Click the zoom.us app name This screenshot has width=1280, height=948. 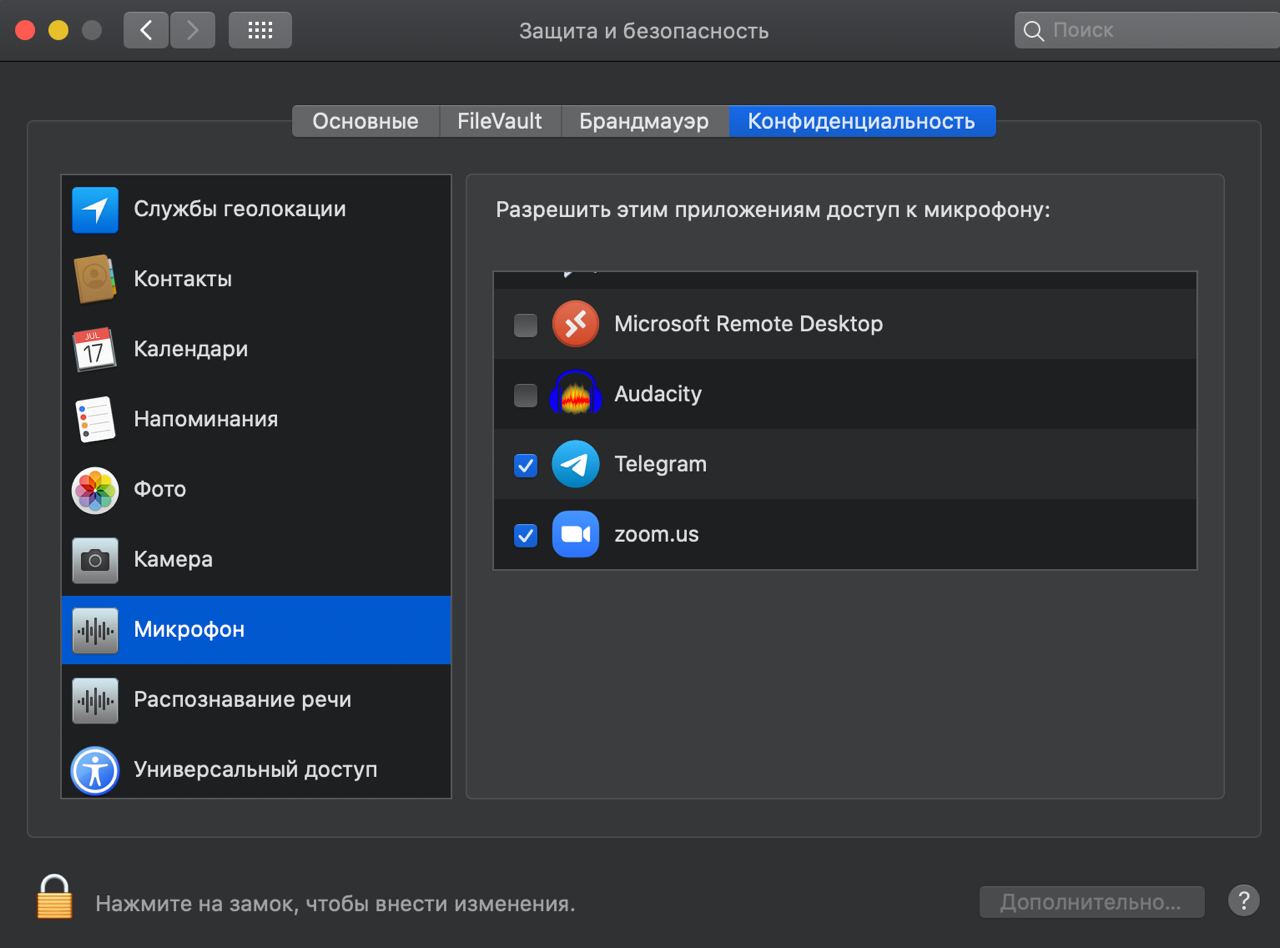tap(656, 534)
